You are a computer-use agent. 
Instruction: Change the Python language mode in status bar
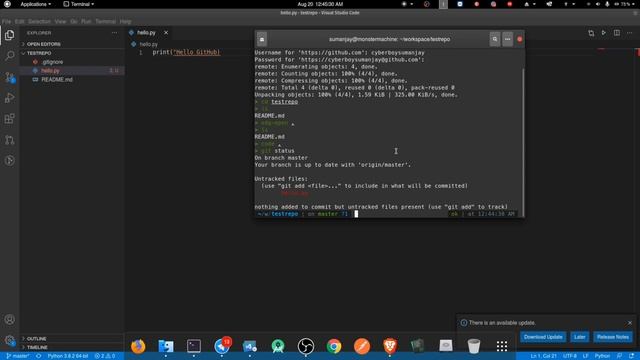pos(602,356)
